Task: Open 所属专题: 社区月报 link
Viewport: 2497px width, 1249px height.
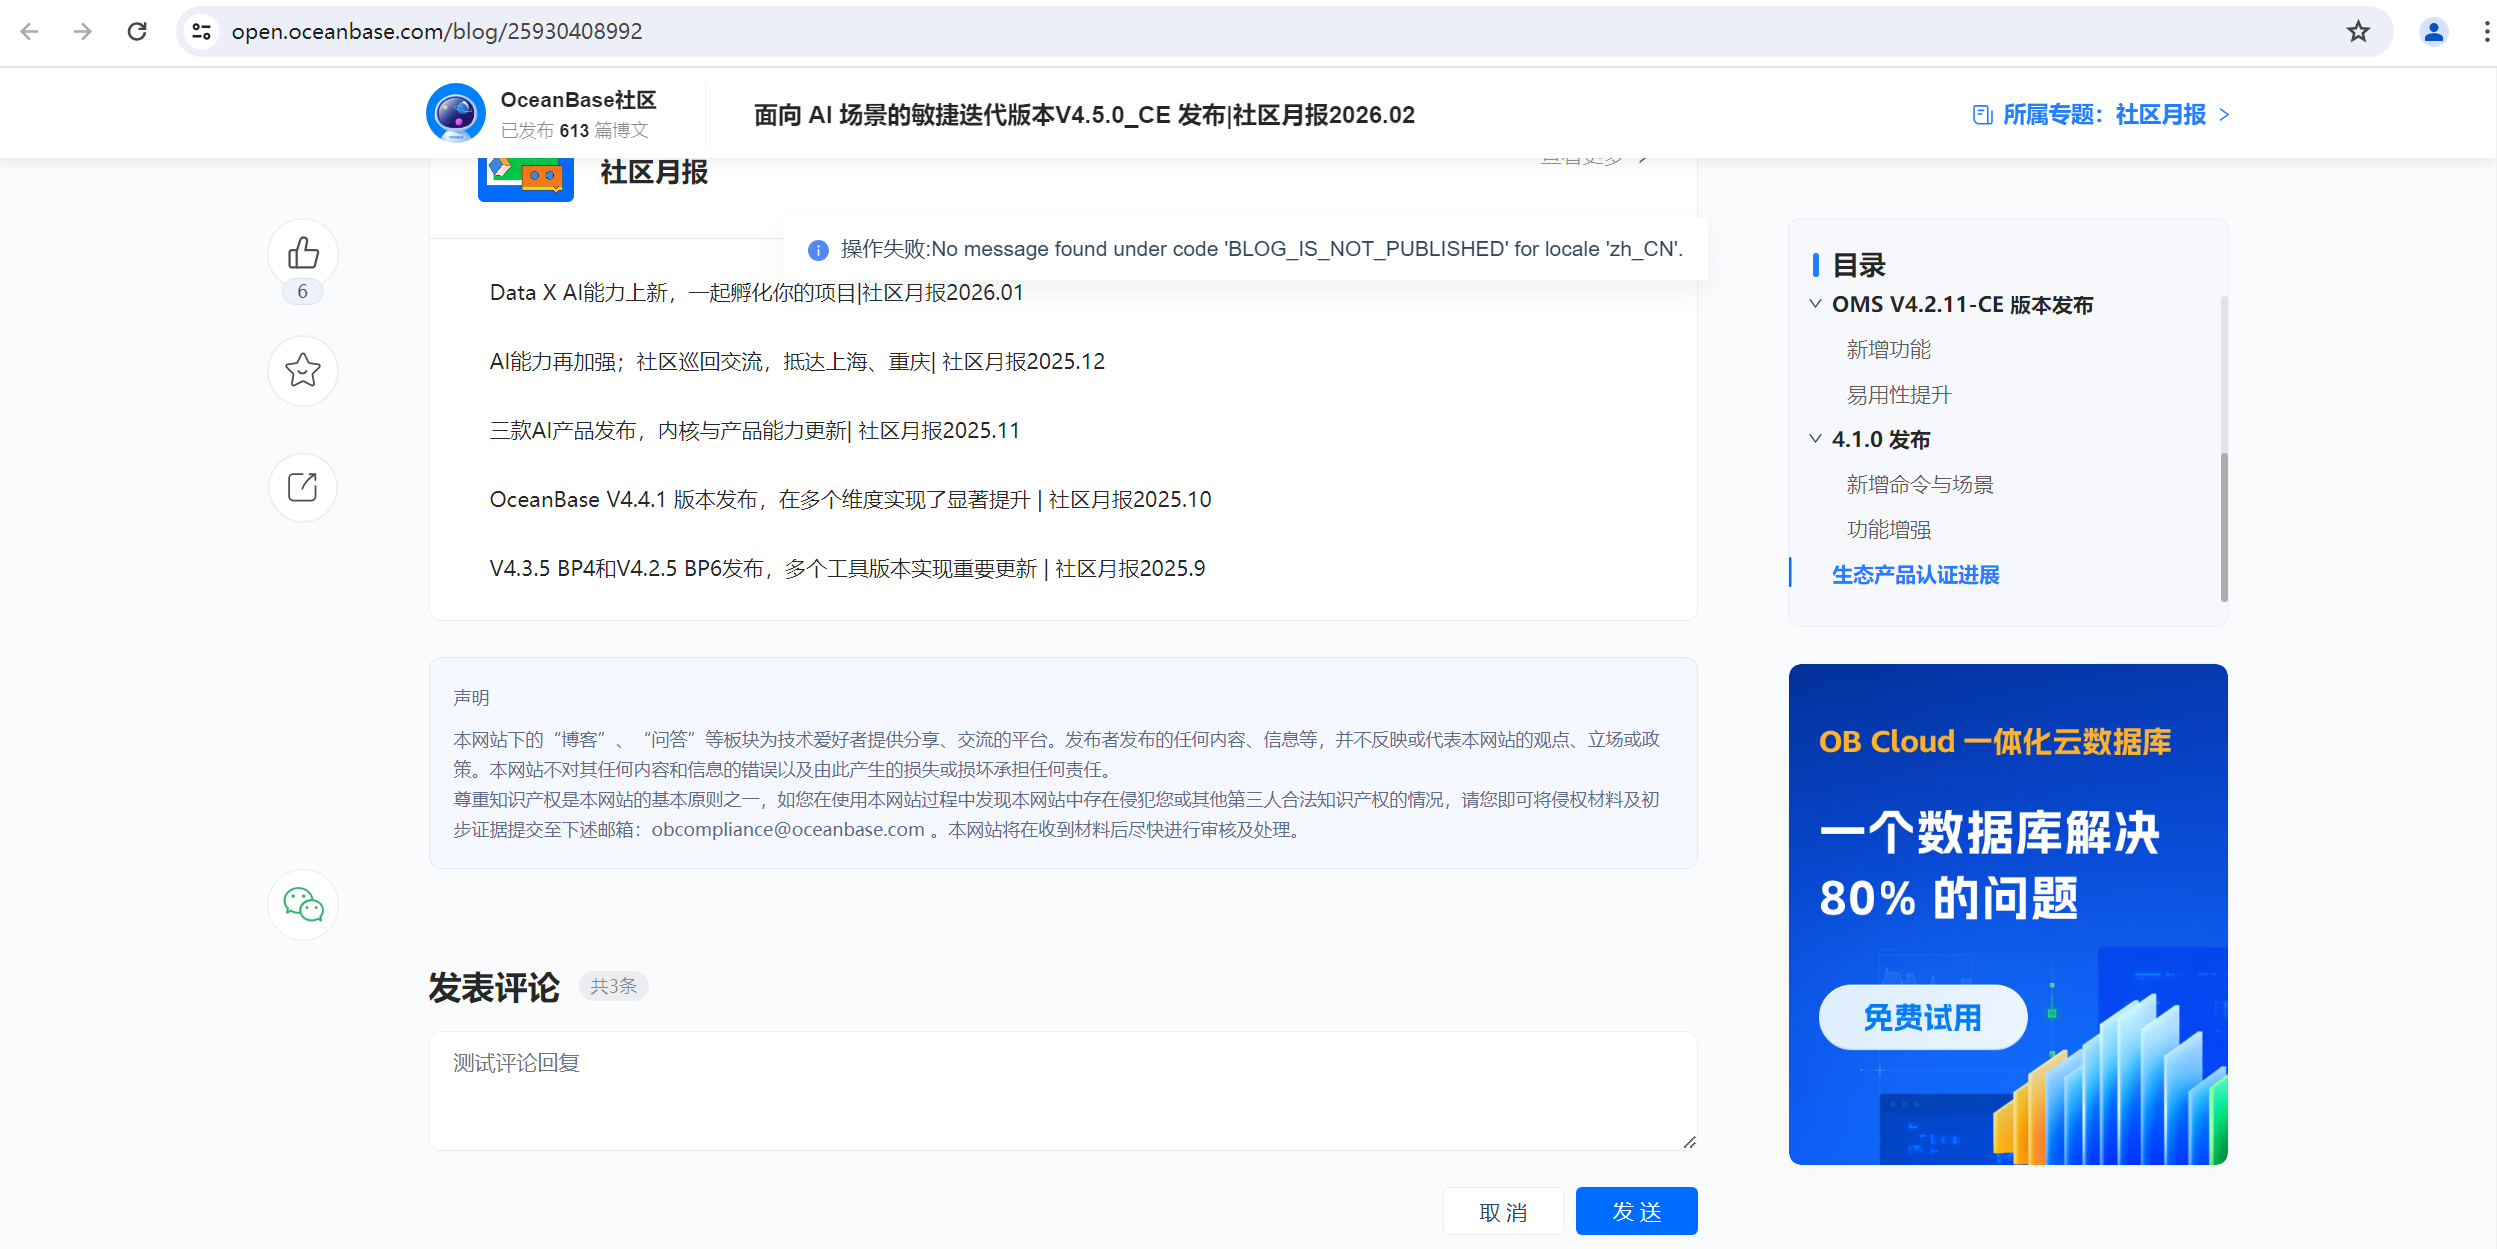Action: (2101, 115)
